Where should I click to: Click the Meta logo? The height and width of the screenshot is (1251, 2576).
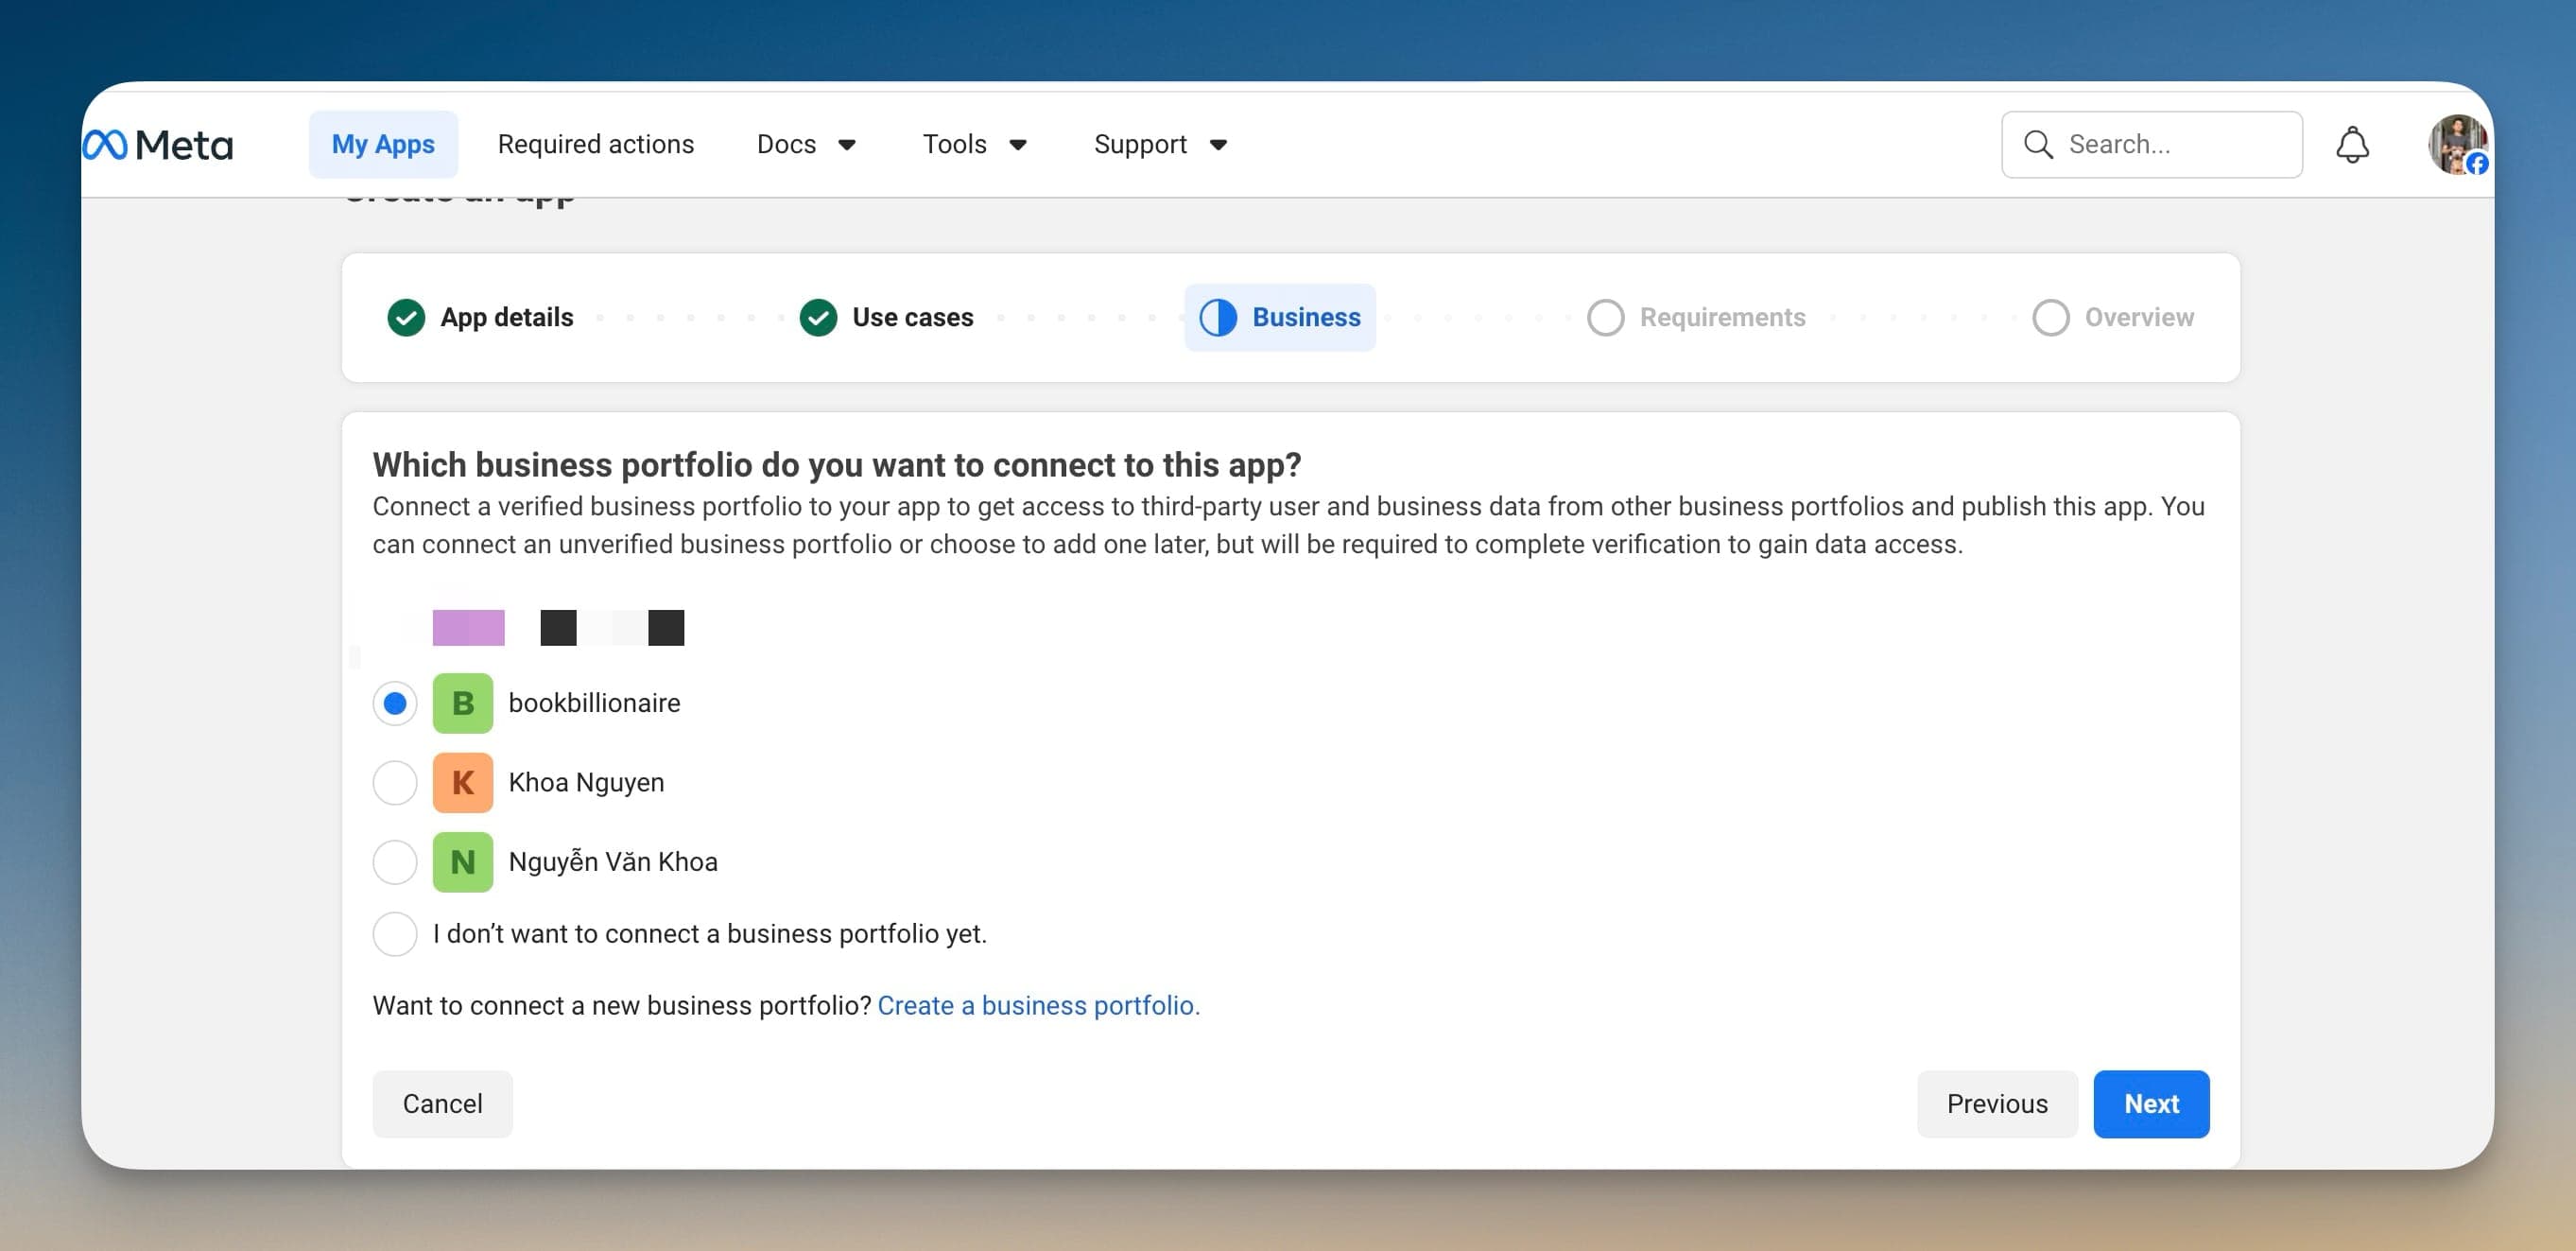[x=158, y=145]
